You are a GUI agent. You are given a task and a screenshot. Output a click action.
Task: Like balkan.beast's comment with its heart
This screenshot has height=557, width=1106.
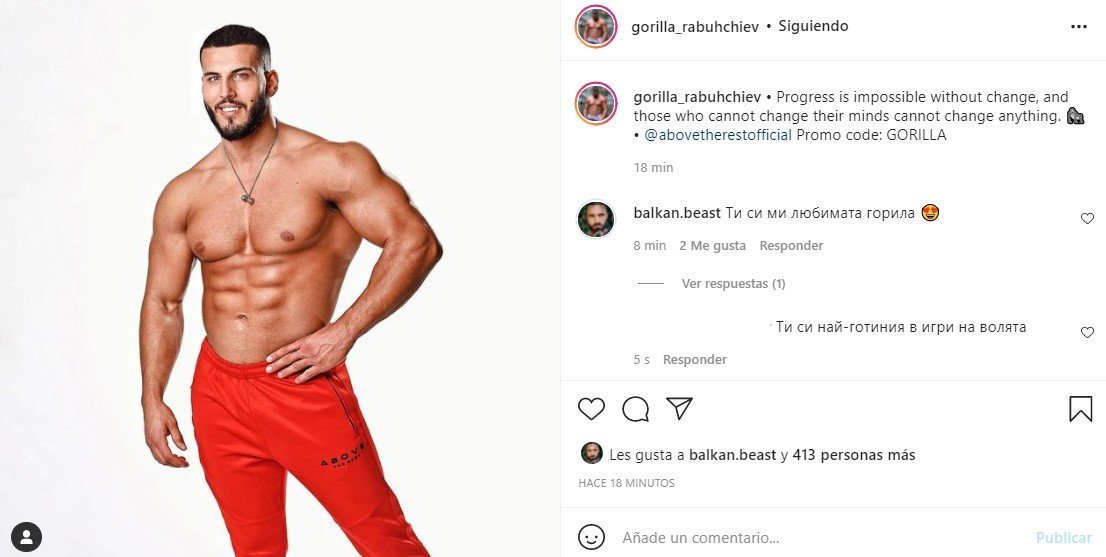(x=1087, y=219)
